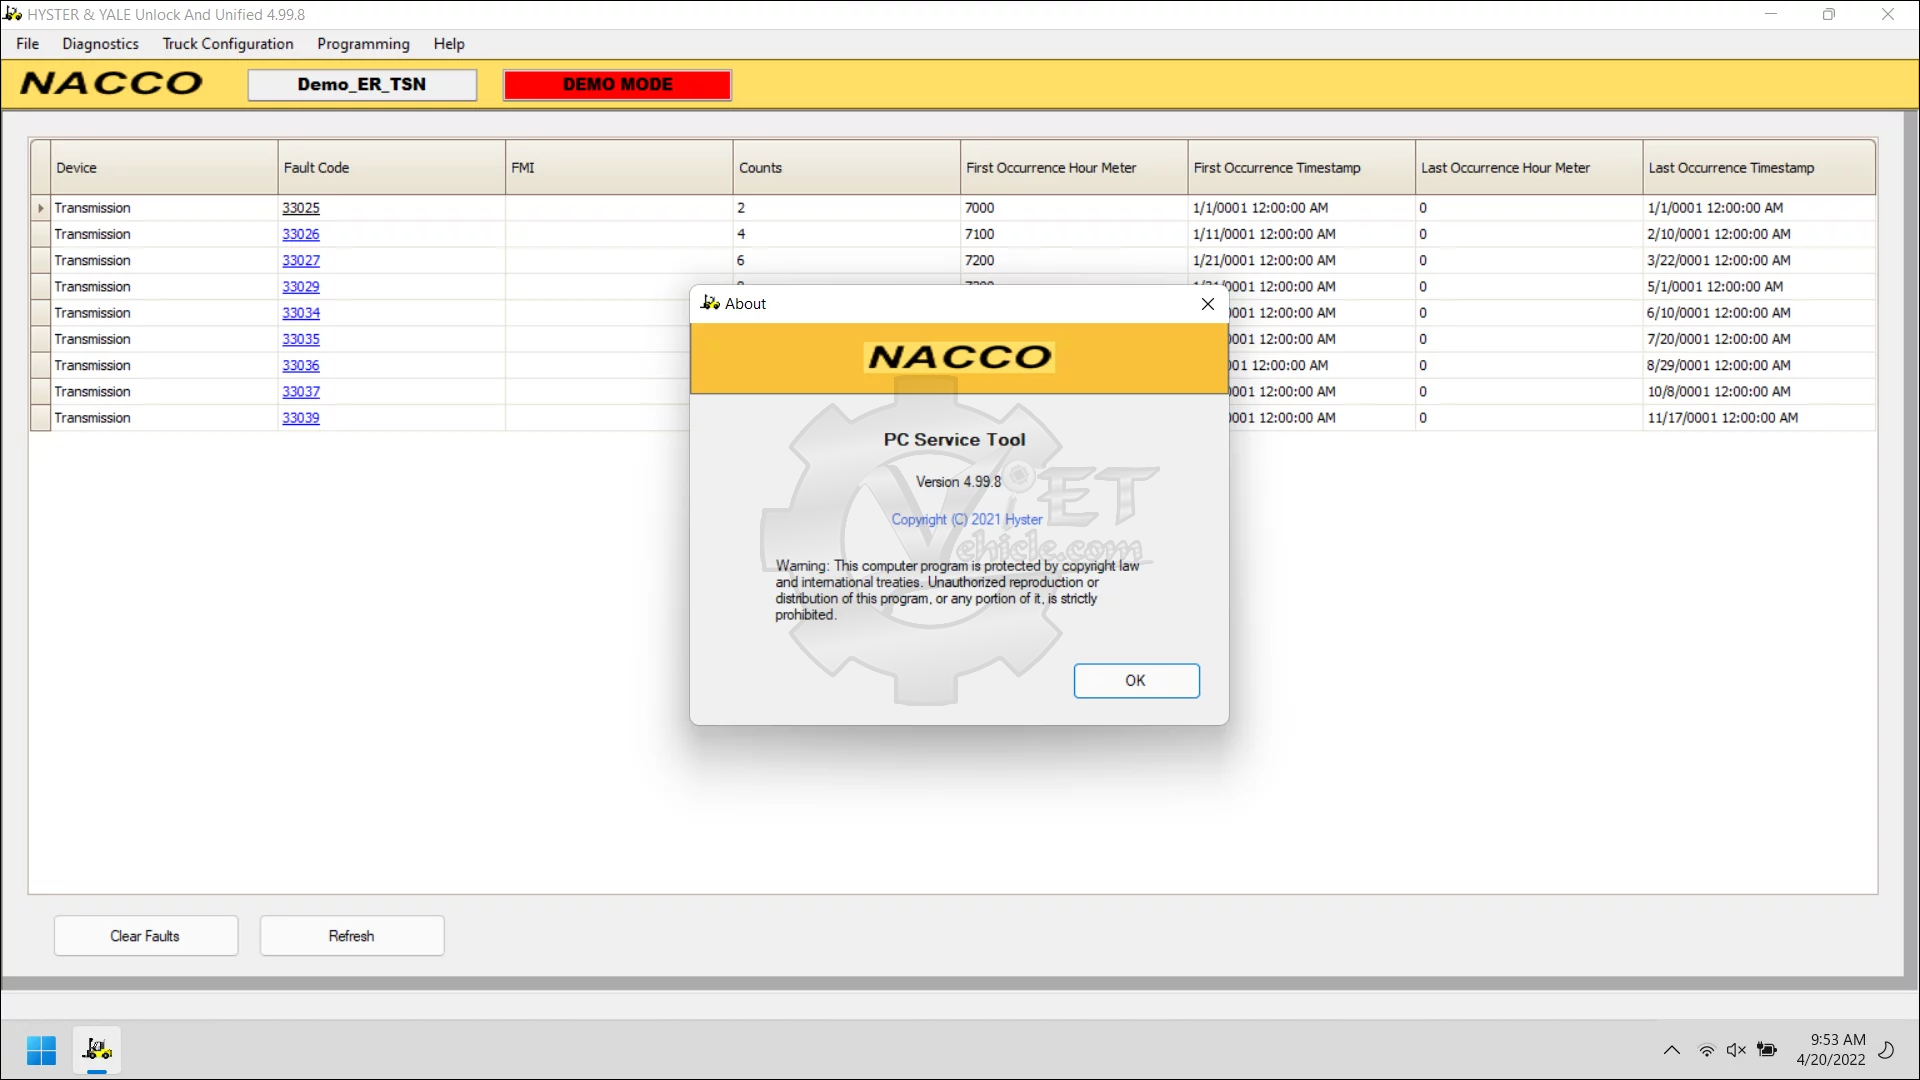Open fault code 33029 link

pyautogui.click(x=301, y=287)
